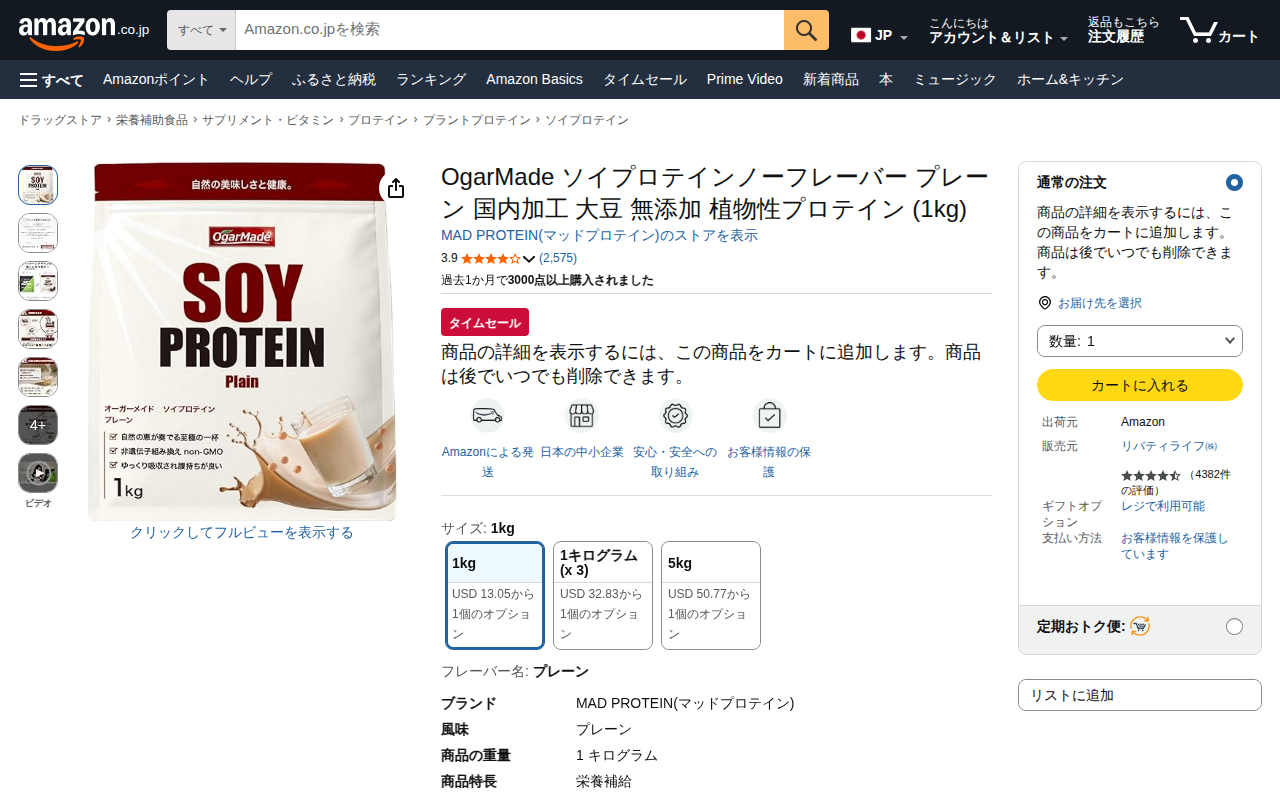Click クリックしてフルビューを表示する link
Screen dimensions: 1280x800
tap(242, 533)
